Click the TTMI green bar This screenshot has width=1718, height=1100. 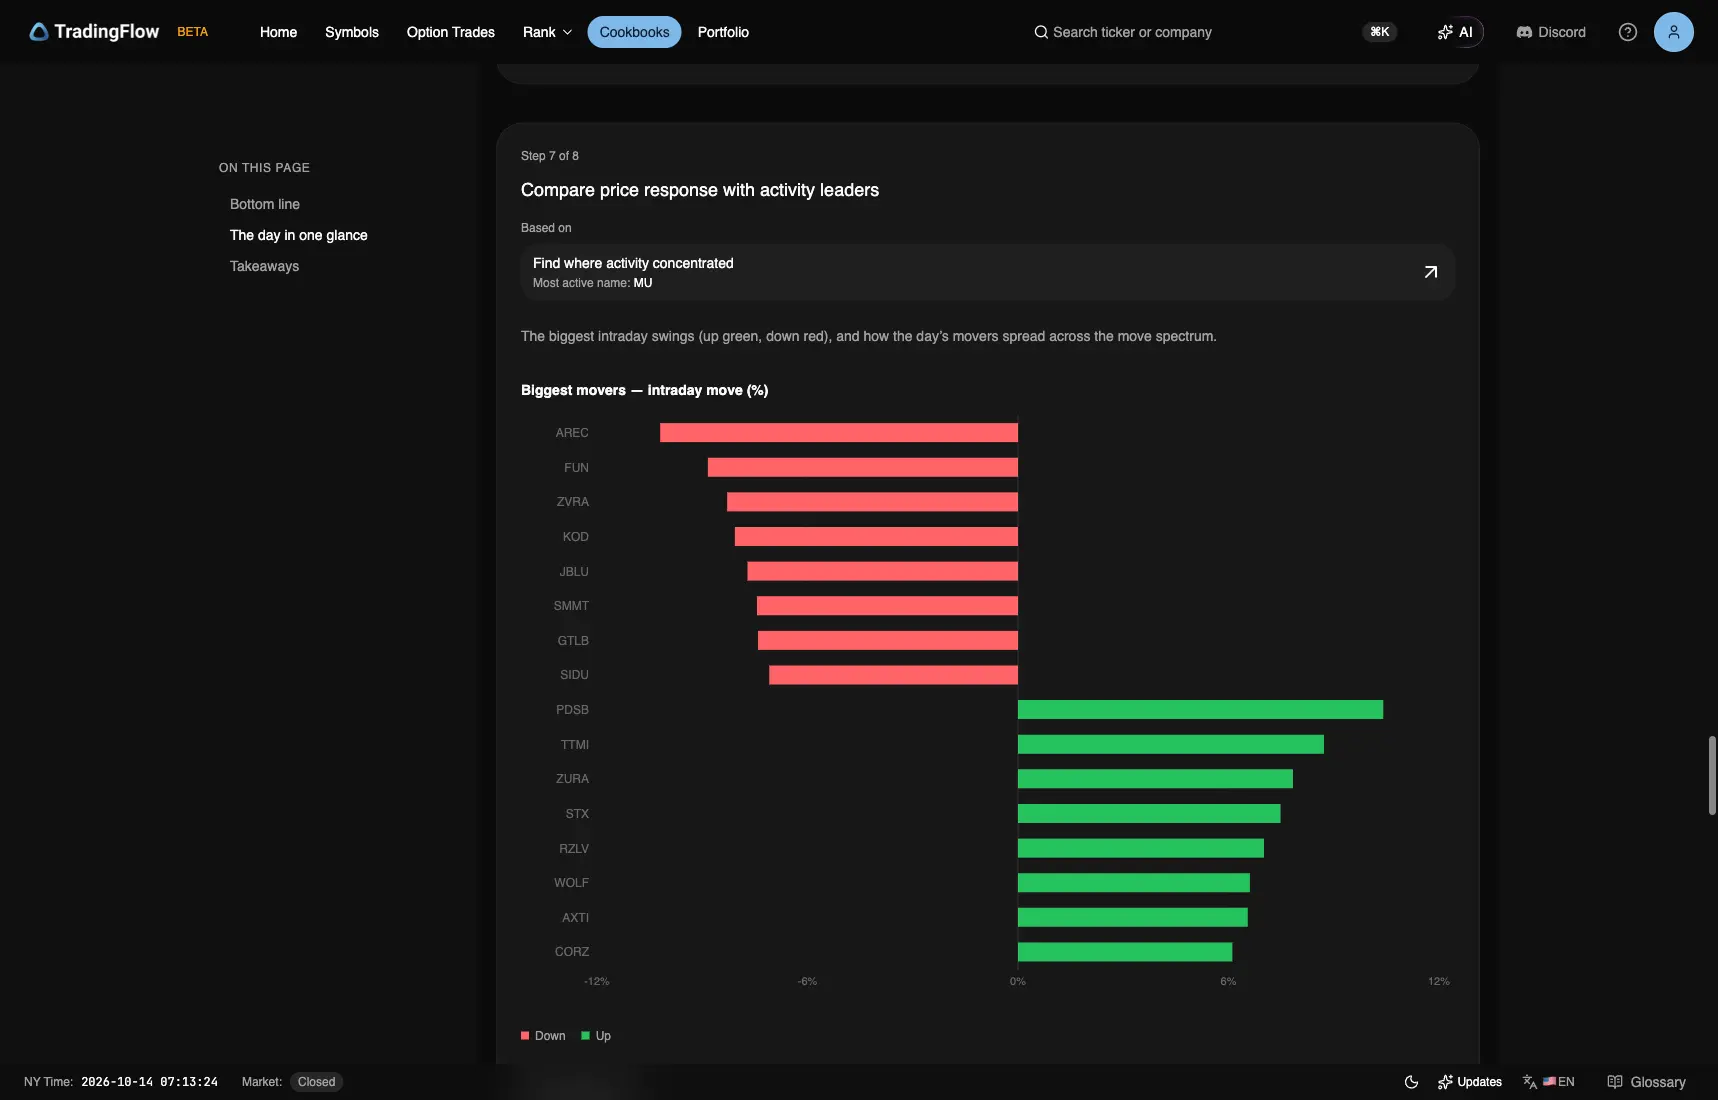[x=1171, y=745]
